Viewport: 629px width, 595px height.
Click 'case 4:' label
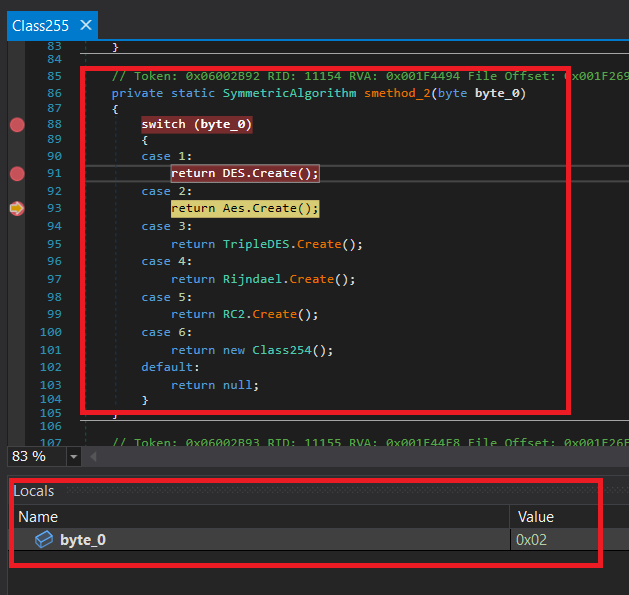pyautogui.click(x=166, y=262)
